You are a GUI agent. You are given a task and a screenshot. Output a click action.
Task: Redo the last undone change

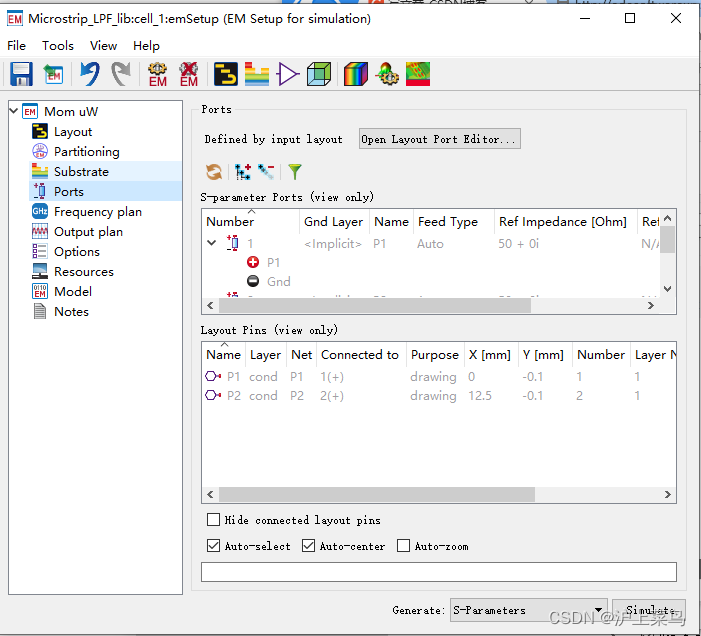point(121,74)
